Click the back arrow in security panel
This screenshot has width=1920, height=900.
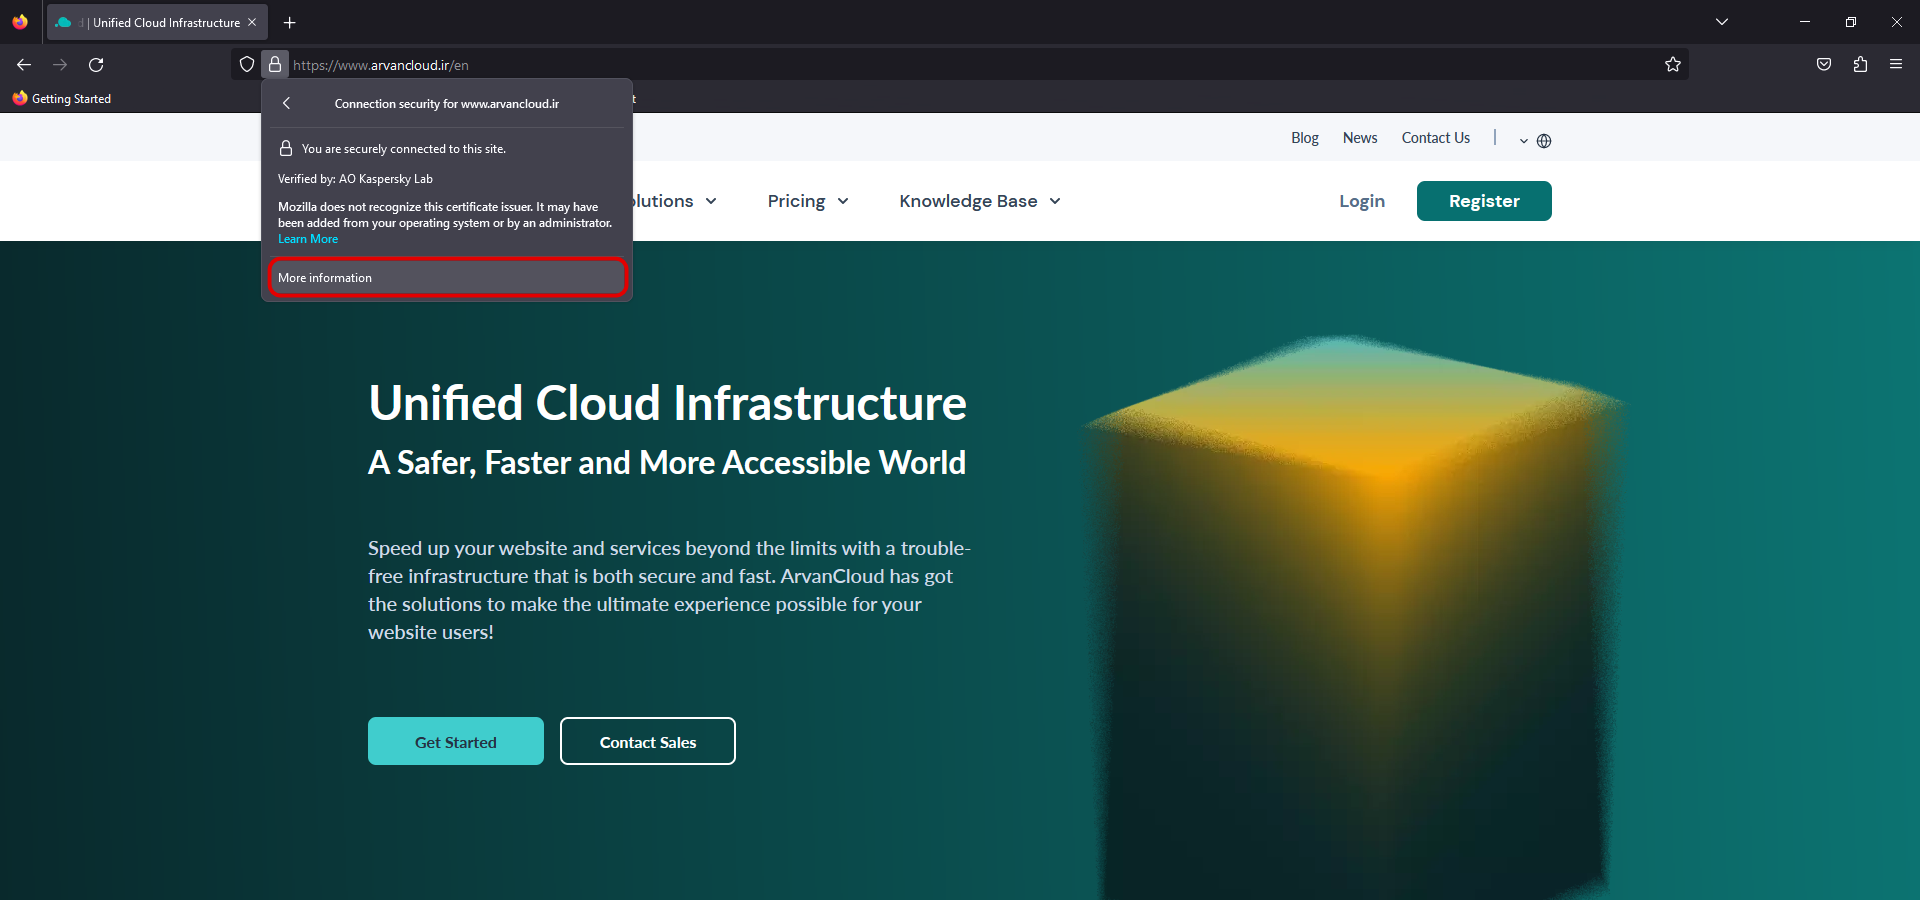tap(287, 104)
